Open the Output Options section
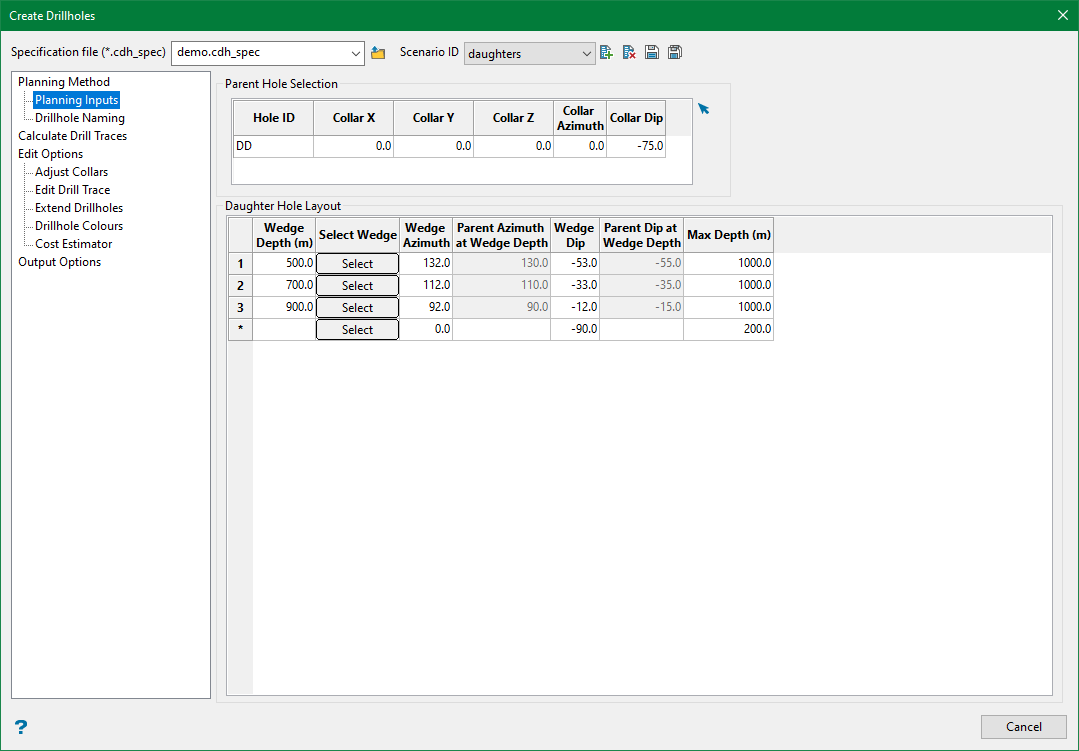Screen dimensions: 1079x751 pos(59,262)
